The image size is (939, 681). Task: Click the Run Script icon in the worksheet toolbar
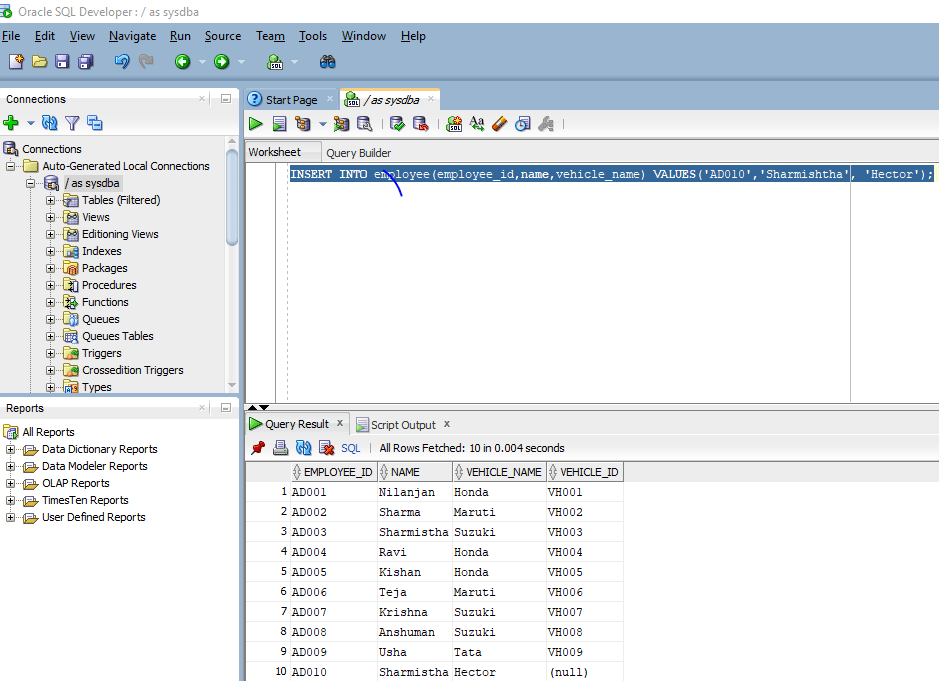(x=279, y=124)
